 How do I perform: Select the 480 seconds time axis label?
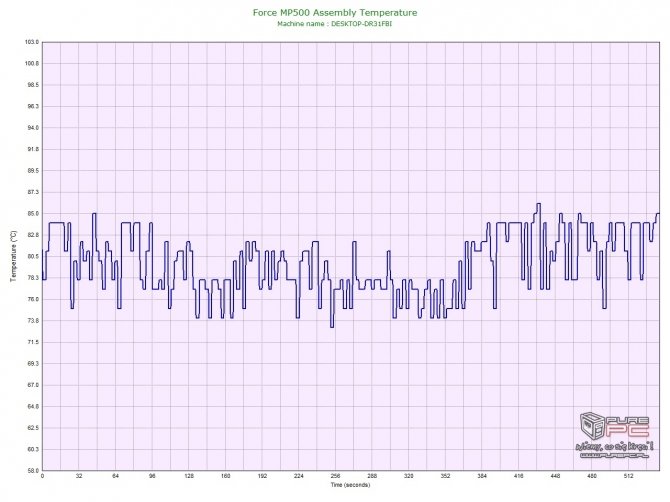coord(592,476)
